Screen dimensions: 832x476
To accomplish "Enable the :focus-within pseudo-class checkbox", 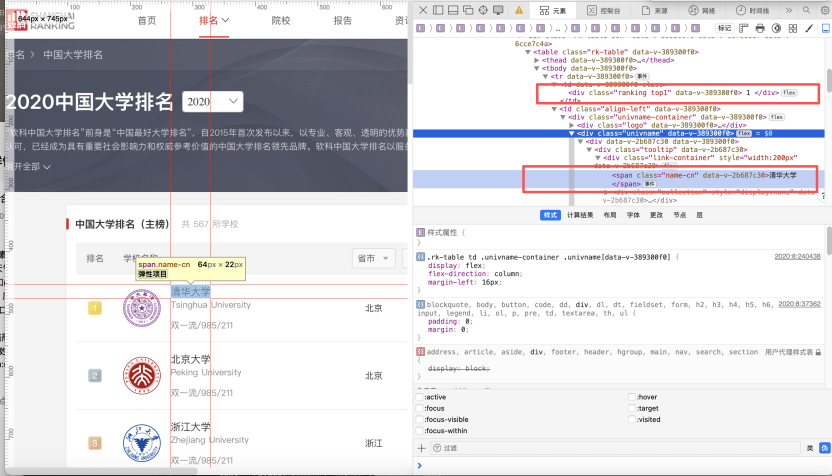I will point(420,430).
